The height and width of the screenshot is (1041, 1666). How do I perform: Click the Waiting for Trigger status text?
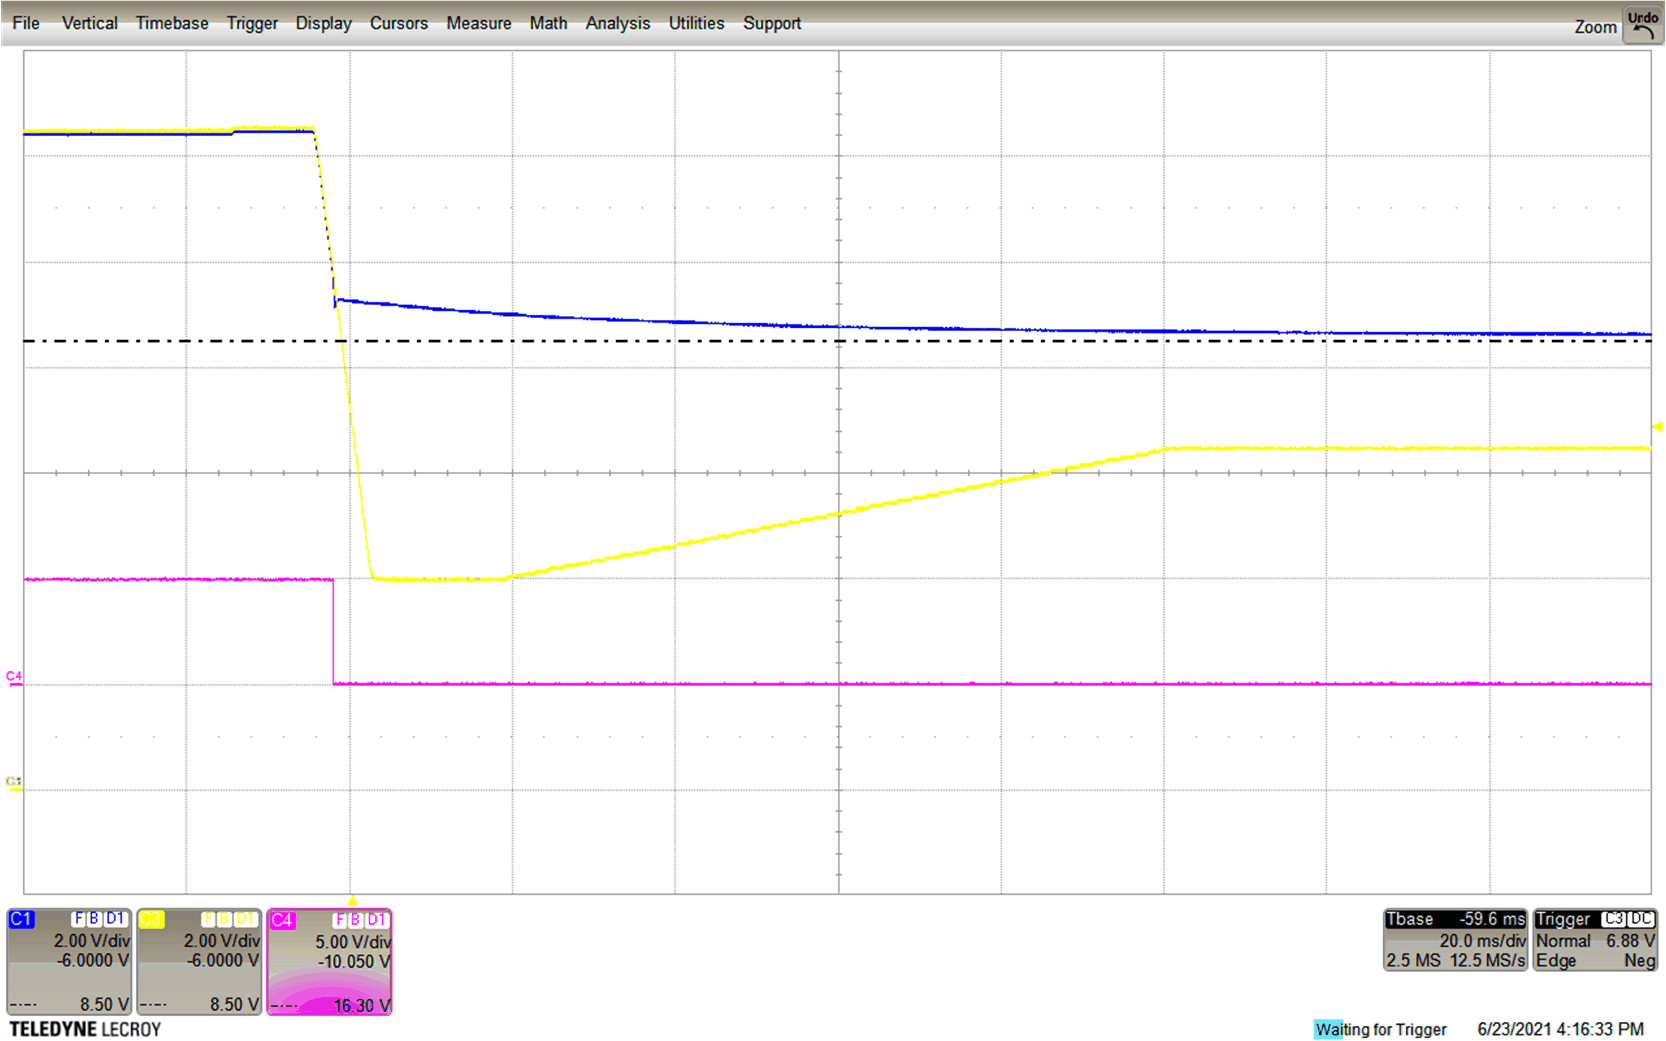pos(1380,1029)
